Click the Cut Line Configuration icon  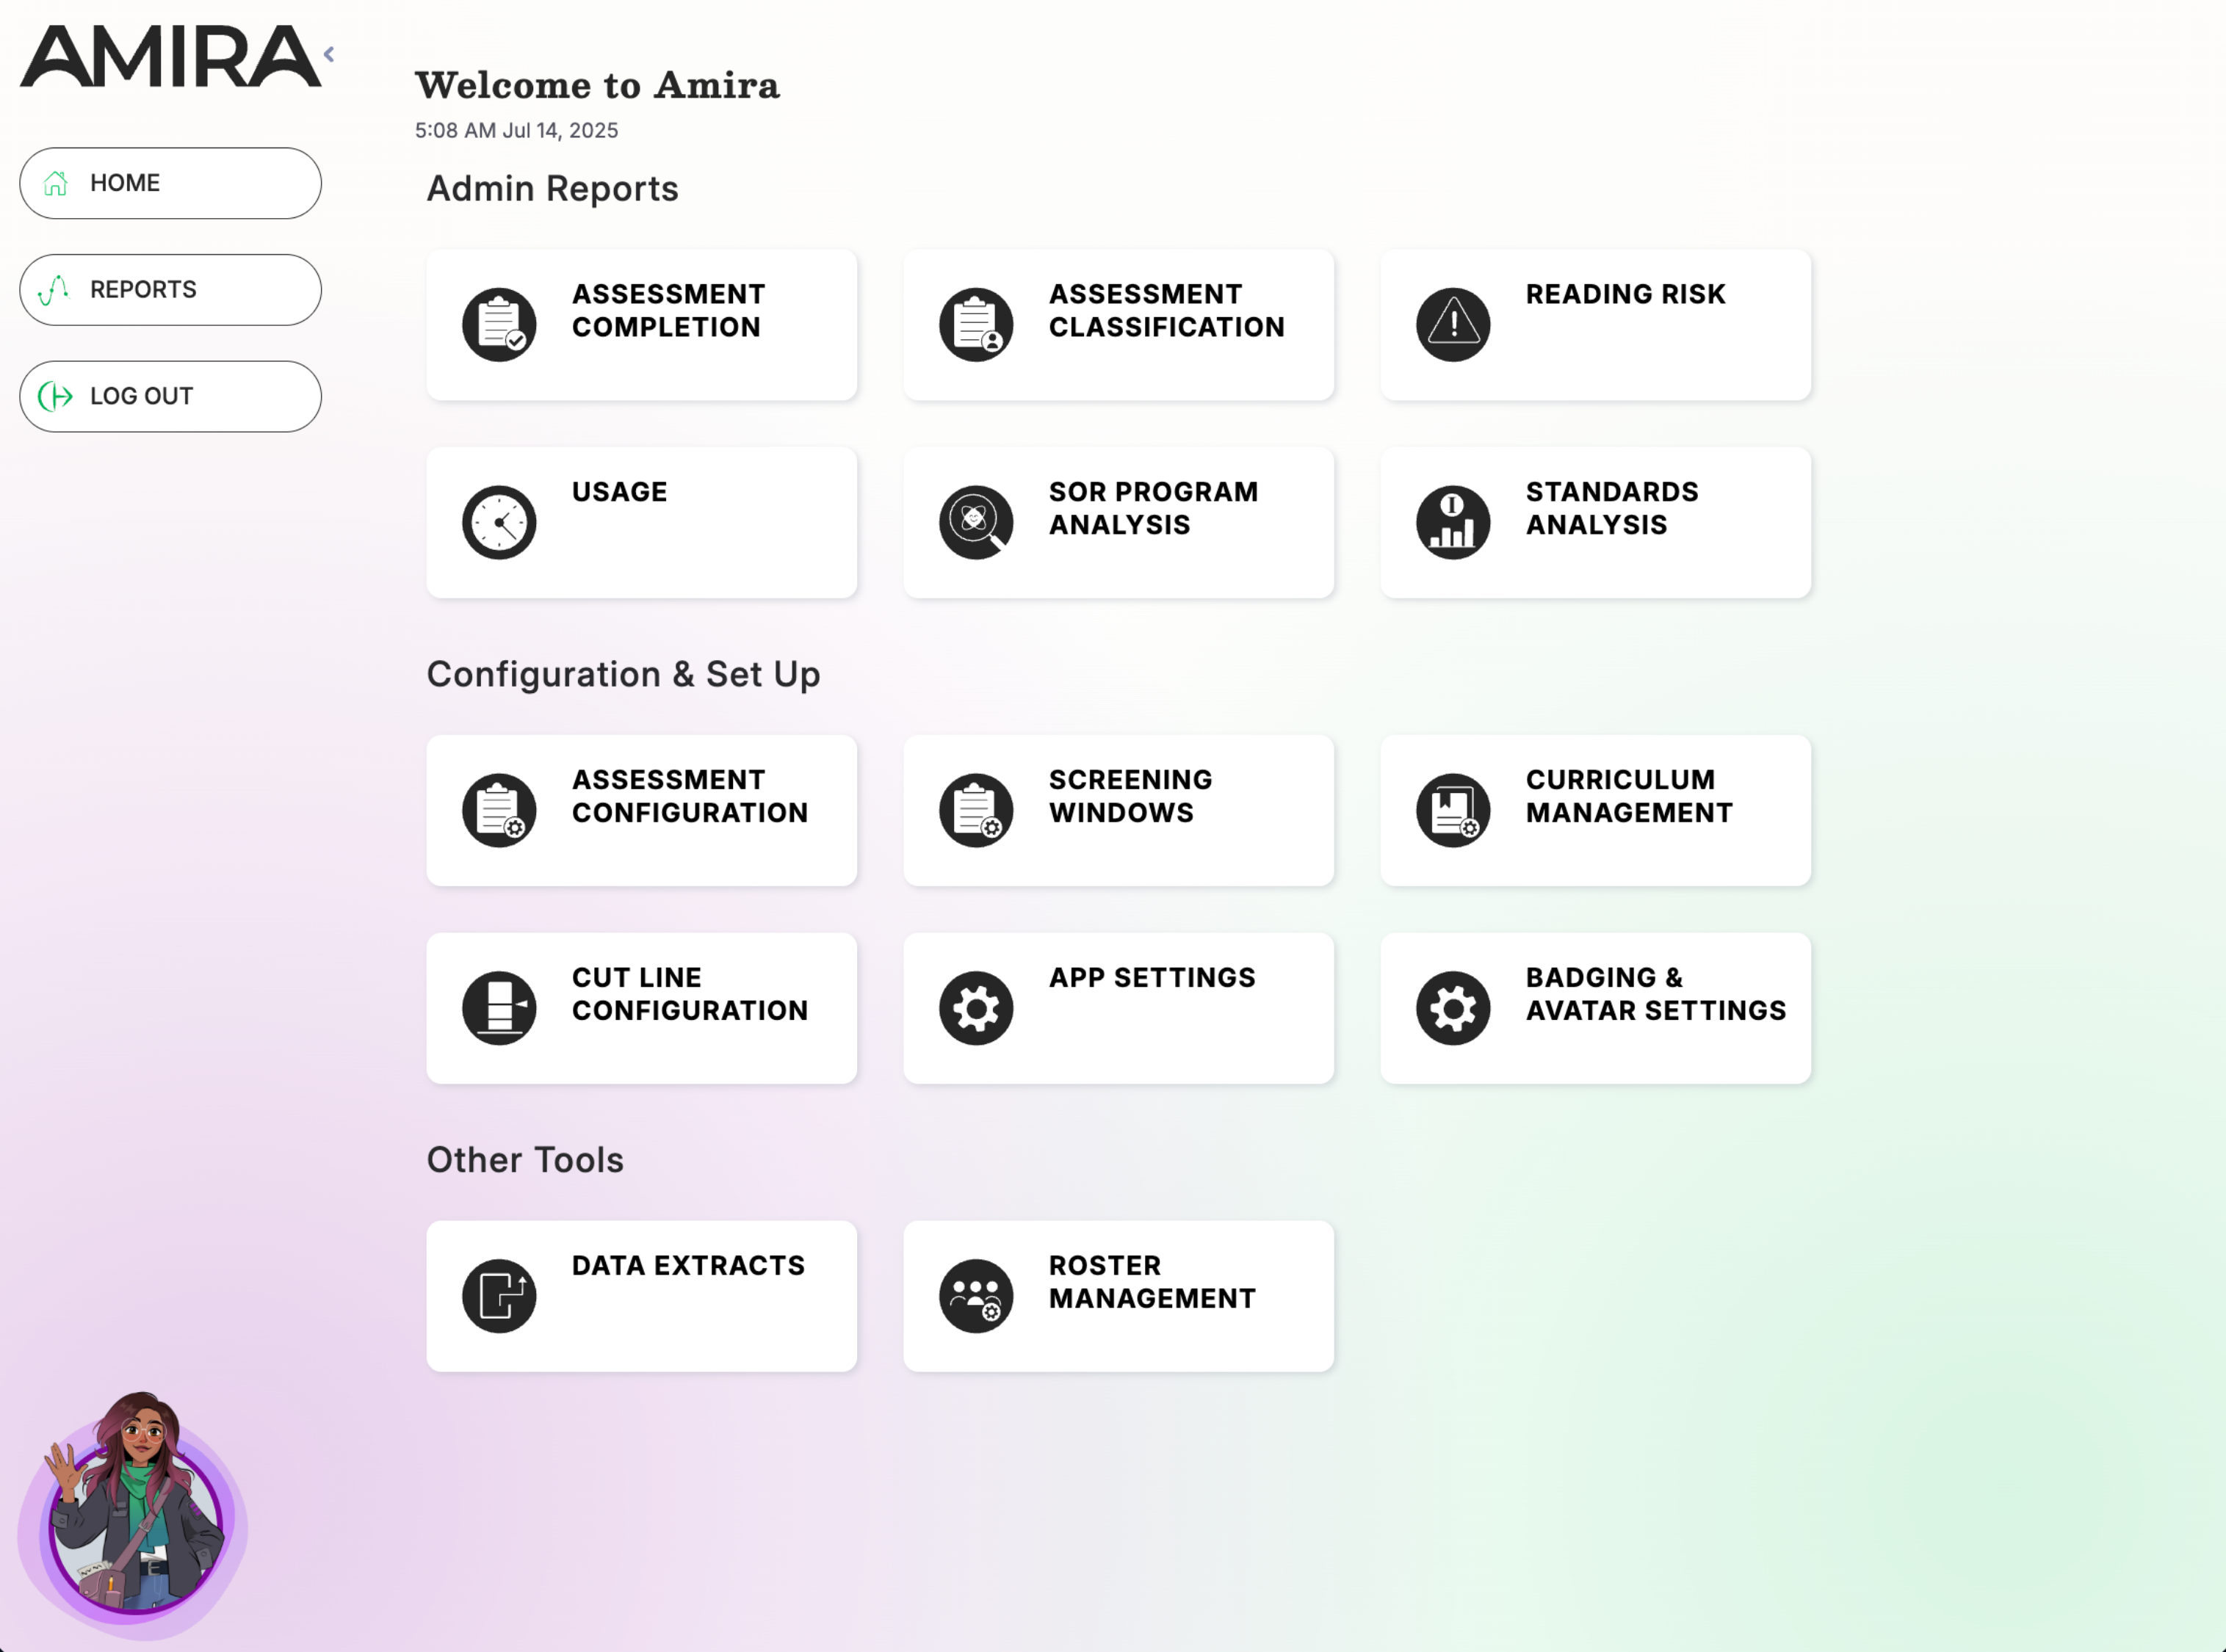[x=499, y=1008]
